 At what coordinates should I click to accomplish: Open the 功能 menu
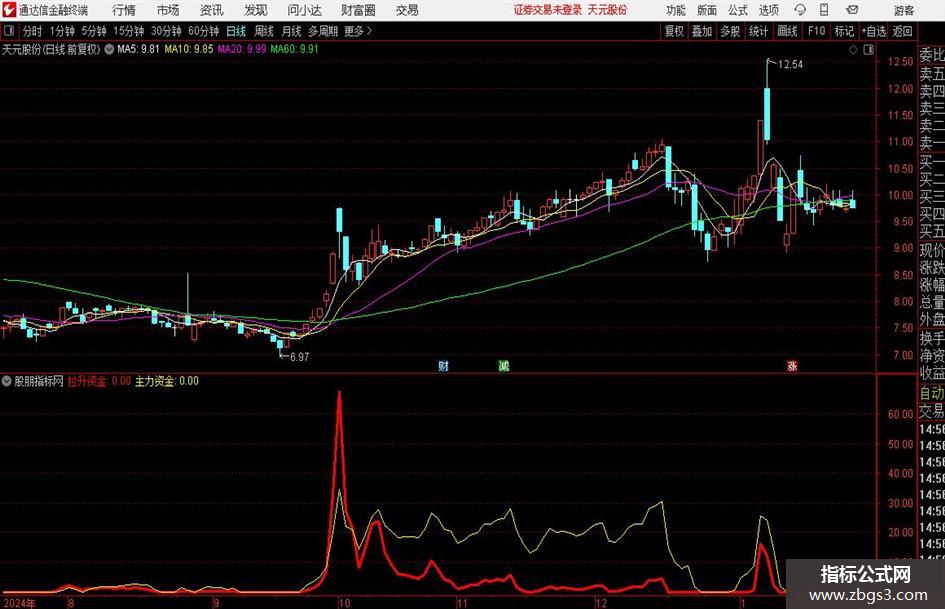point(676,10)
